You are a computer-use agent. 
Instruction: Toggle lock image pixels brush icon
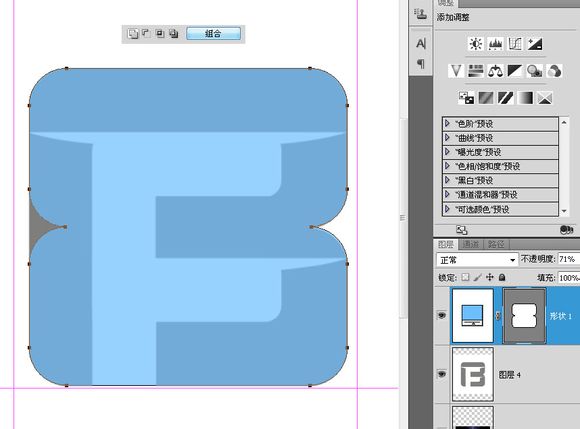tap(478, 277)
